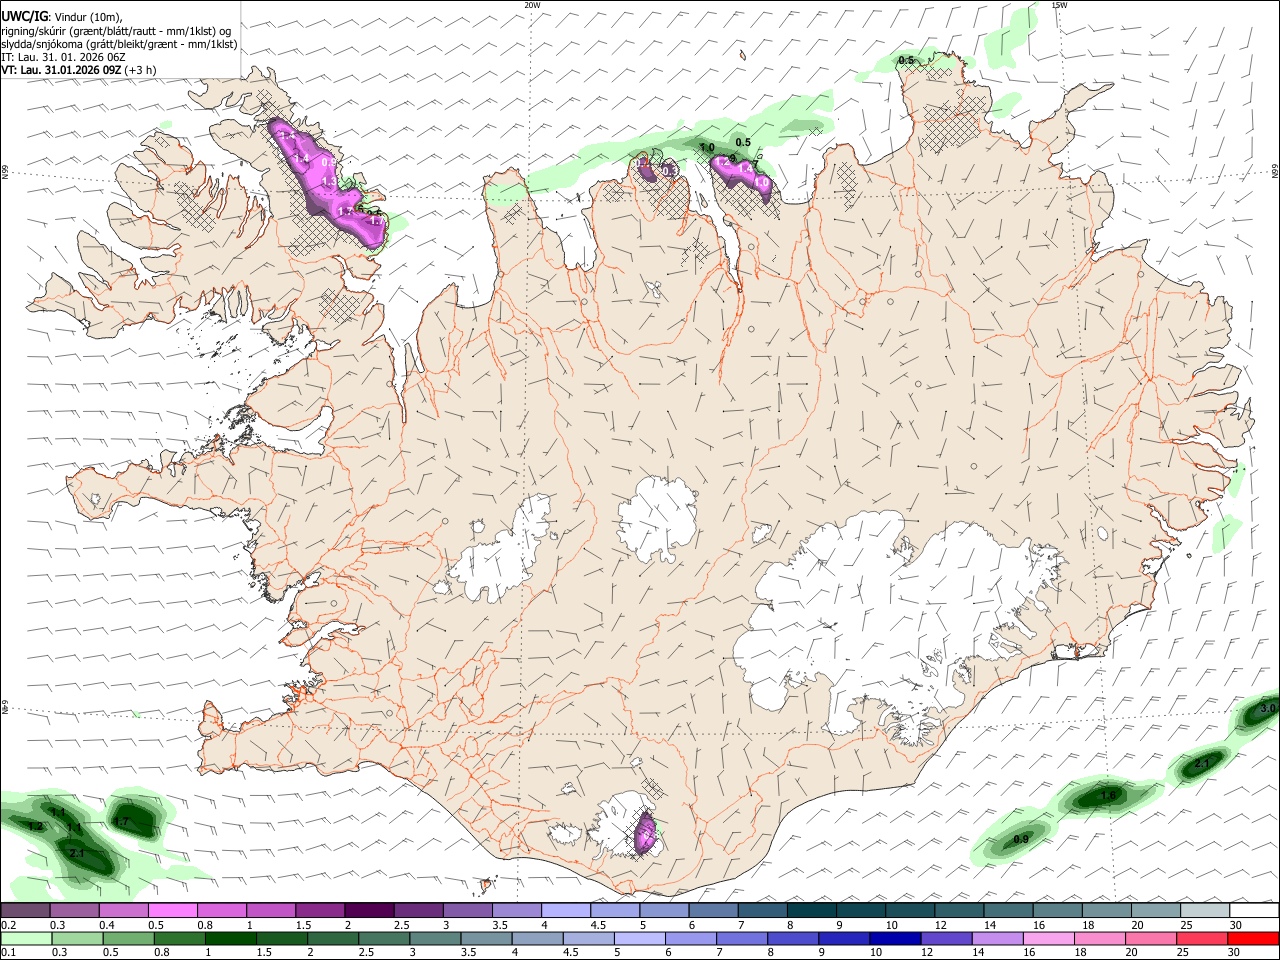1280x960 pixels.
Task: Click the 'Vindur (10m)' header text
Action: point(87,17)
